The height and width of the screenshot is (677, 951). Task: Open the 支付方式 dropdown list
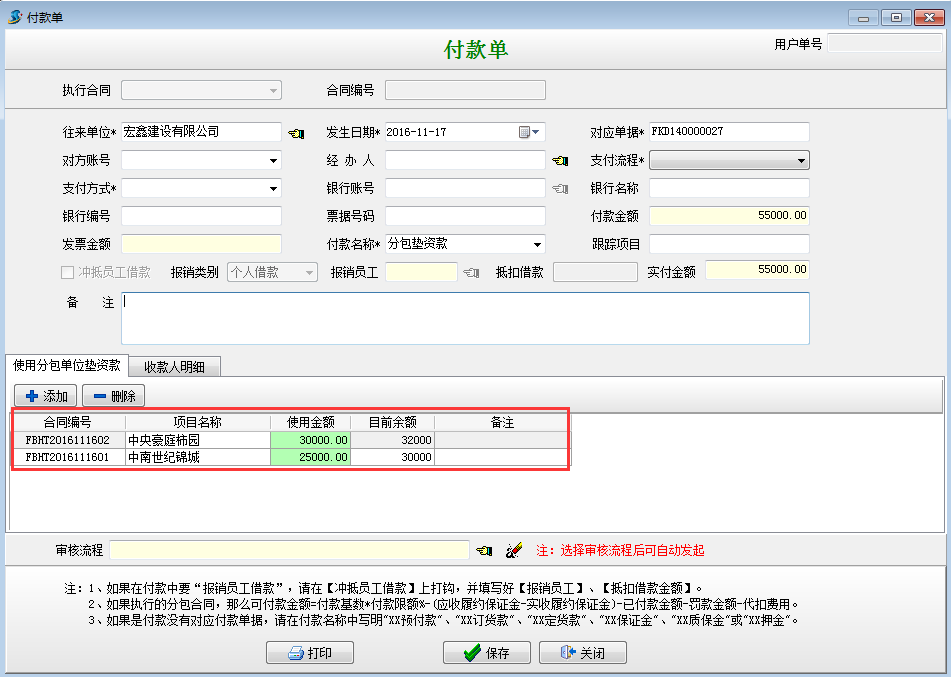coord(273,189)
